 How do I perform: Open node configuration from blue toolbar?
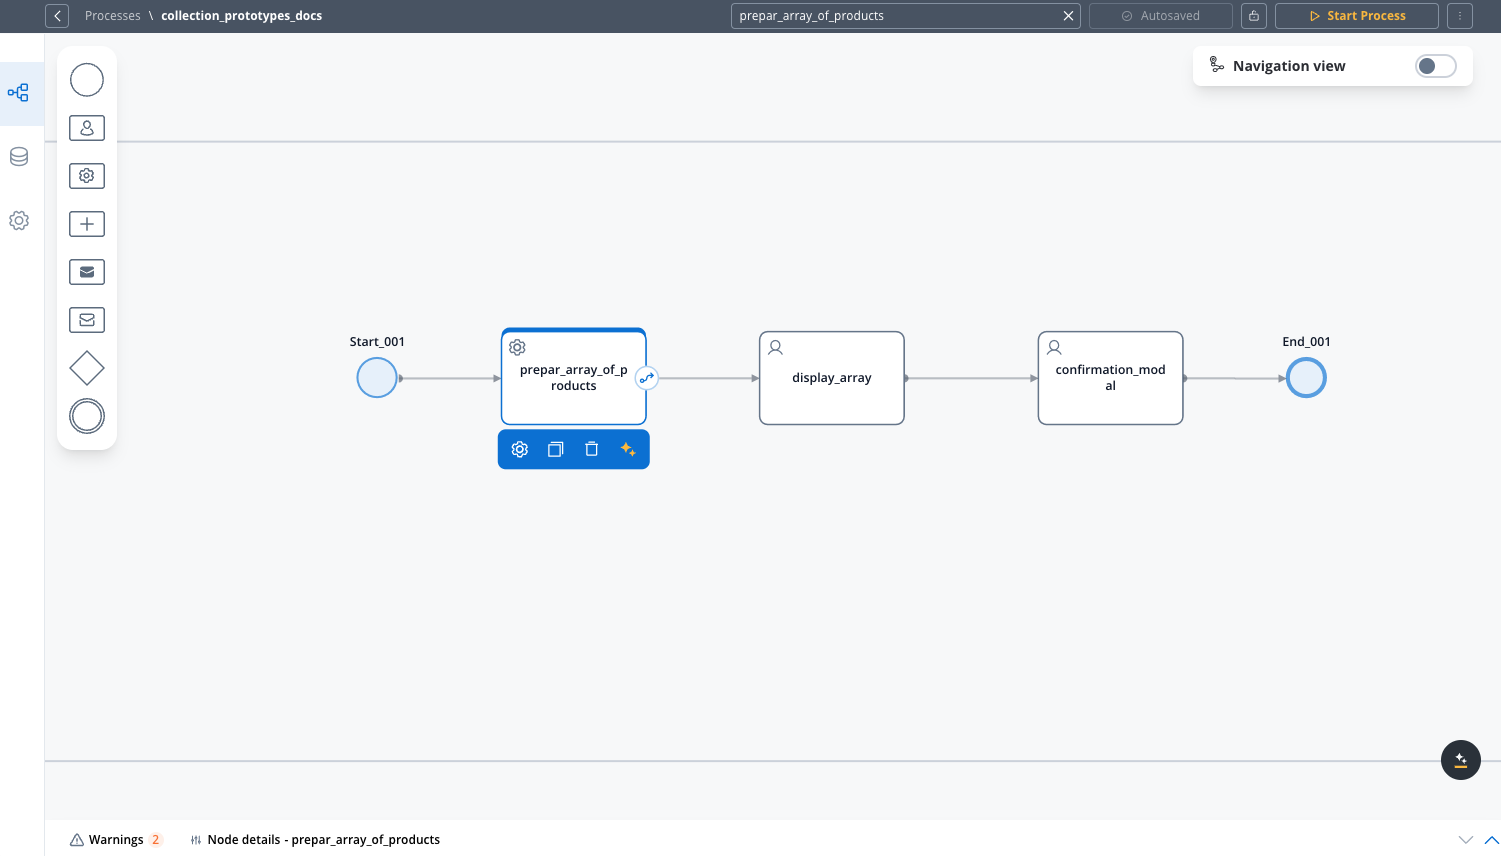pos(520,450)
